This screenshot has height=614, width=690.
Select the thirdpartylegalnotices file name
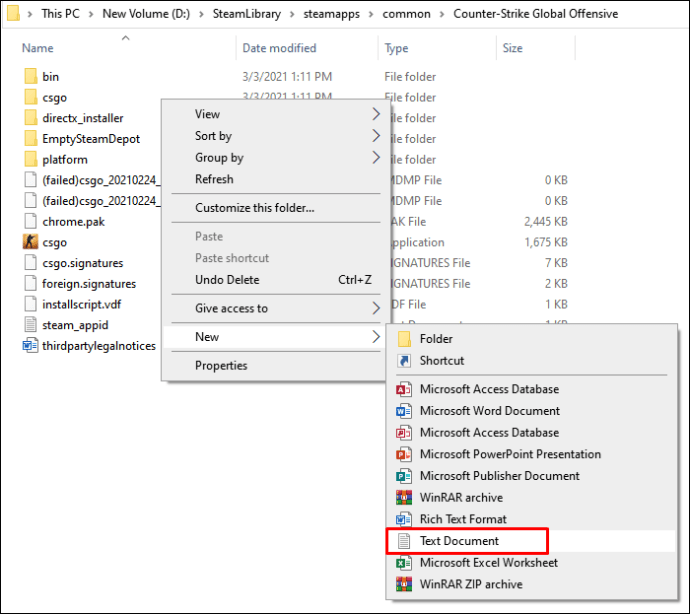pos(99,346)
